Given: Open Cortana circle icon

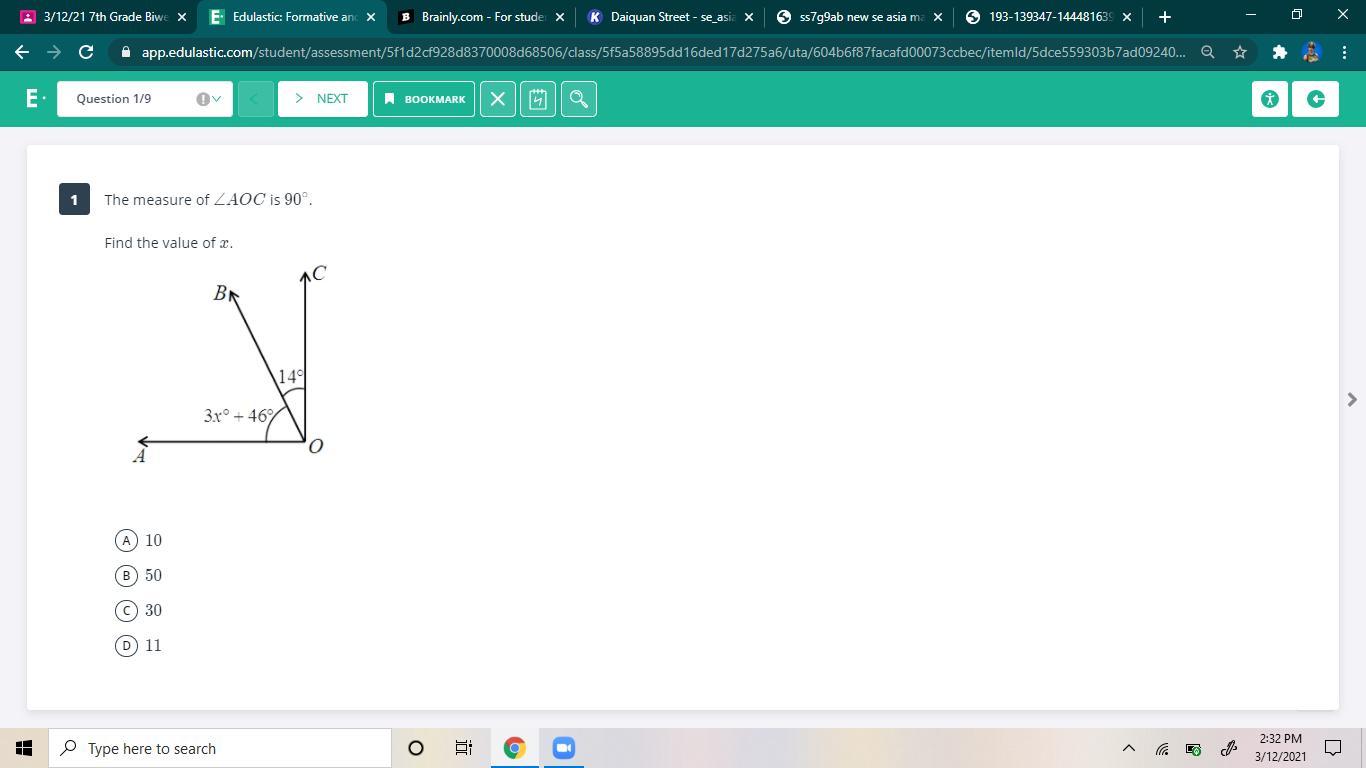Looking at the screenshot, I should tap(416, 748).
